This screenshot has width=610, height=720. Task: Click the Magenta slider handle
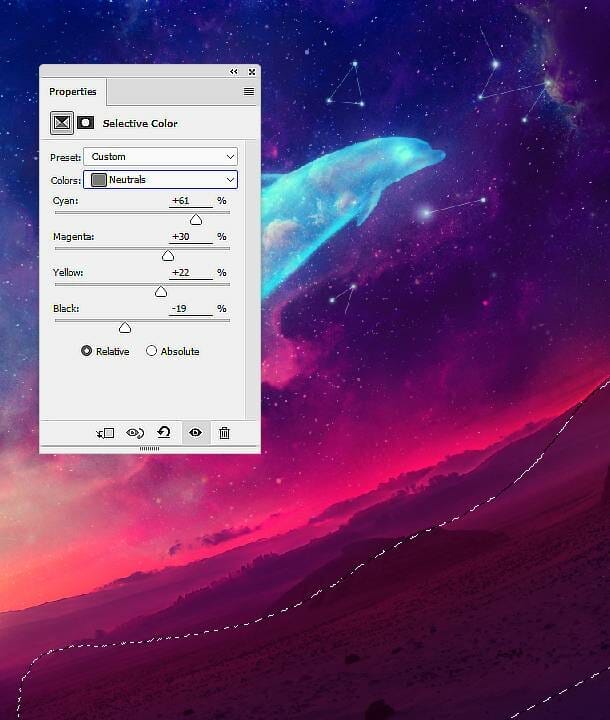click(x=168, y=256)
